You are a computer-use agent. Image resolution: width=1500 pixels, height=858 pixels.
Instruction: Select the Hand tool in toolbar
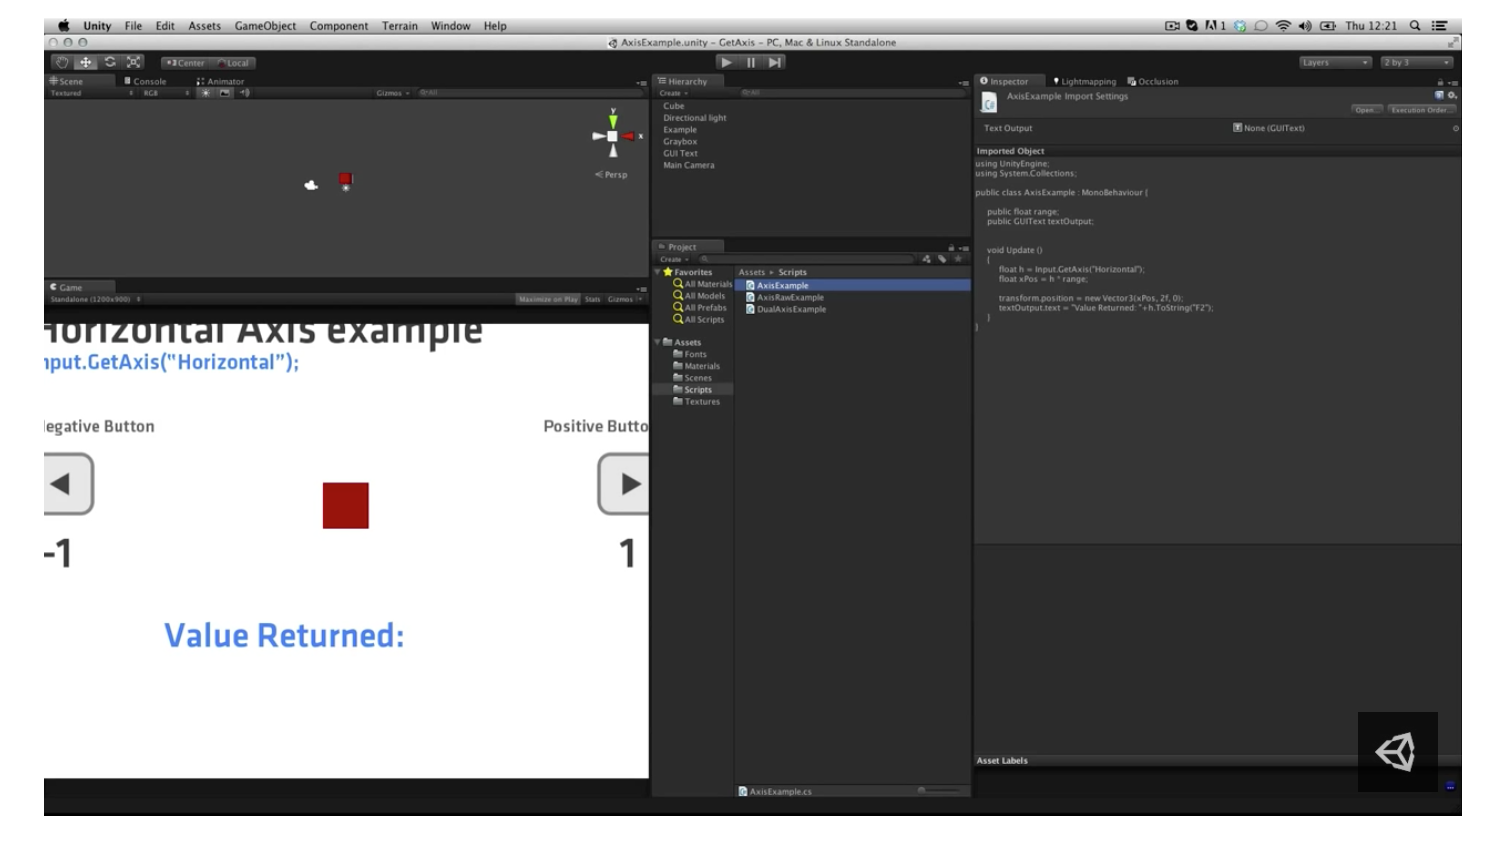(x=62, y=62)
